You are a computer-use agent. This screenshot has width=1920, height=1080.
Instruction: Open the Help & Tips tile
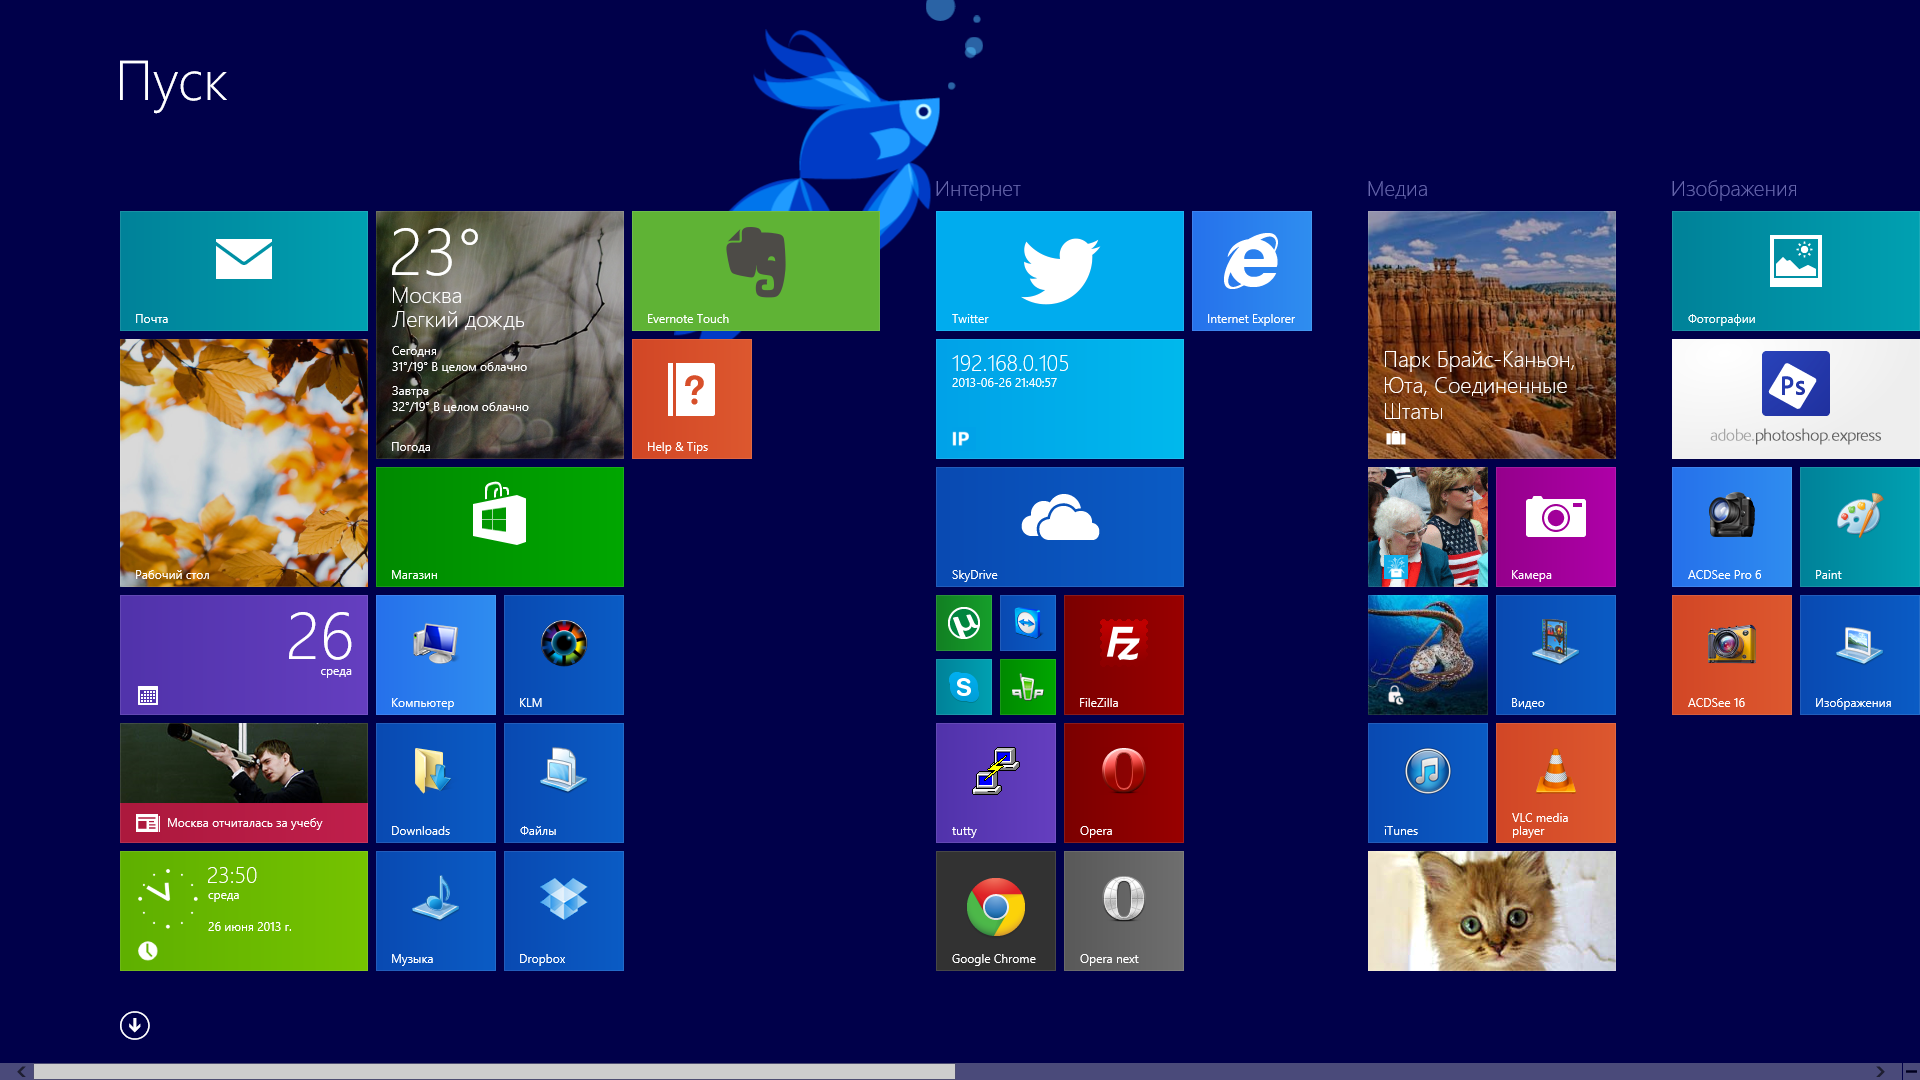pyautogui.click(x=692, y=399)
